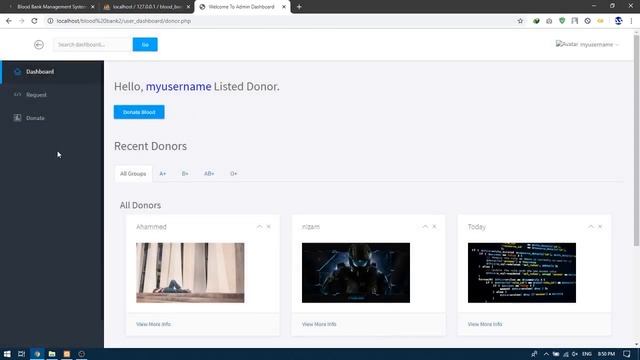The image size is (640, 360).
Task: Select the All Groups tab
Action: 133,173
